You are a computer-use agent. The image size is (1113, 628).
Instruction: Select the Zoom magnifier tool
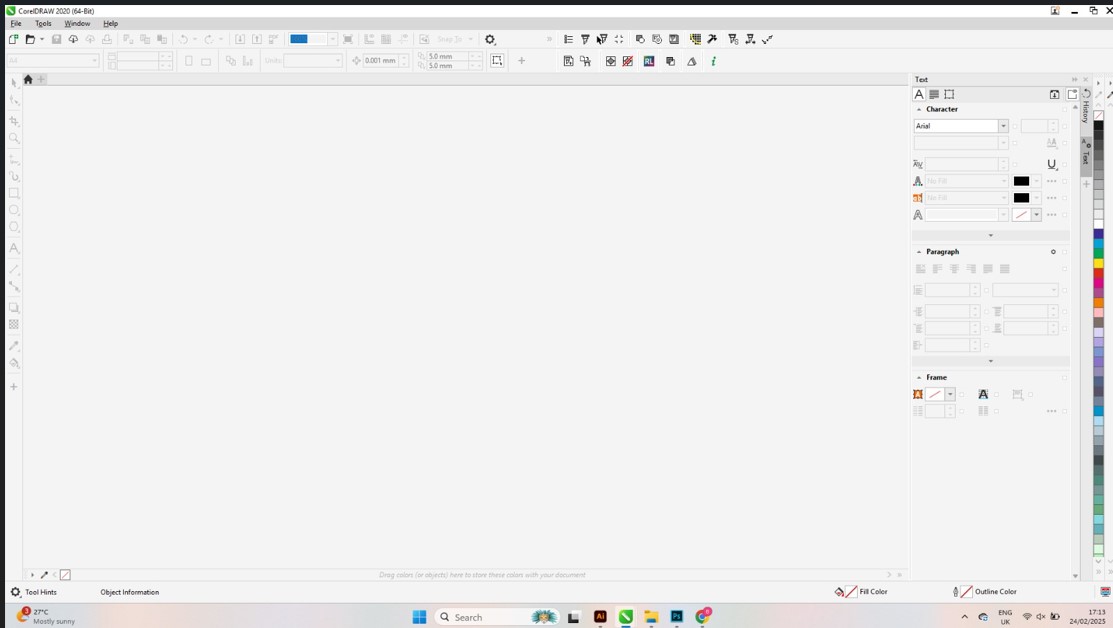[x=13, y=138]
